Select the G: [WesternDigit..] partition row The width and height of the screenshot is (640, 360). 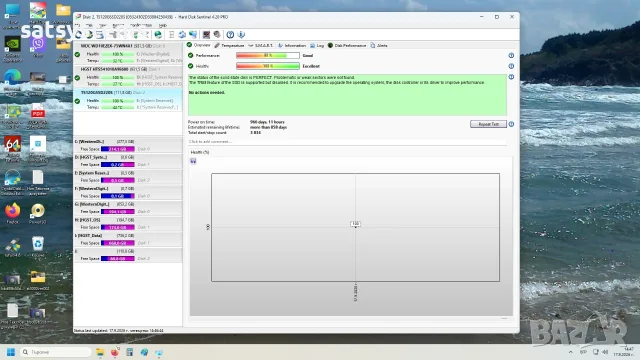[128, 208]
